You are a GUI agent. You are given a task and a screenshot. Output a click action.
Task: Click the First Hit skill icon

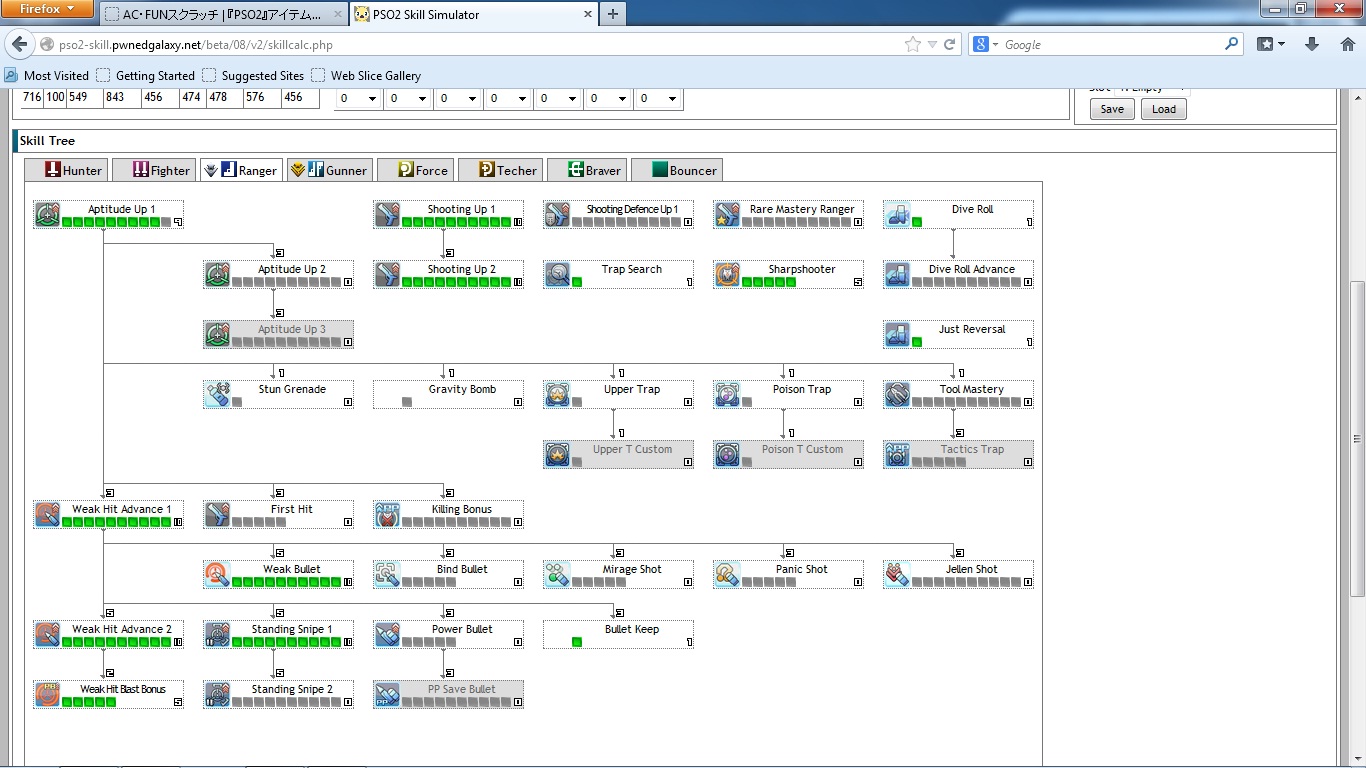pyautogui.click(x=217, y=515)
